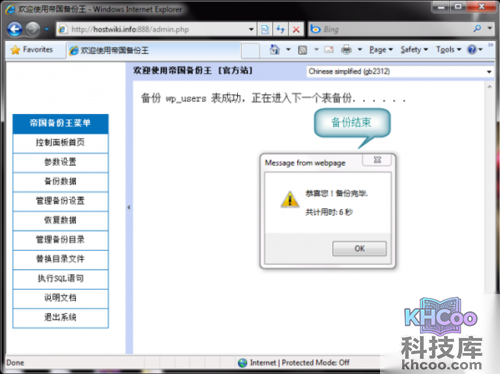This screenshot has width=500, height=374.
Task: Expand the Home dropdown arrow
Action: 288,50
